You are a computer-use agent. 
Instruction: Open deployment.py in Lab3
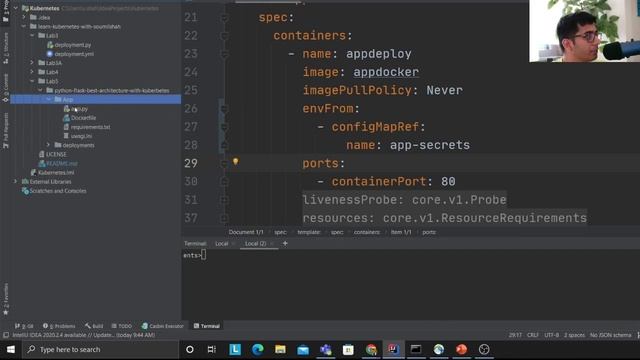pyautogui.click(x=73, y=45)
